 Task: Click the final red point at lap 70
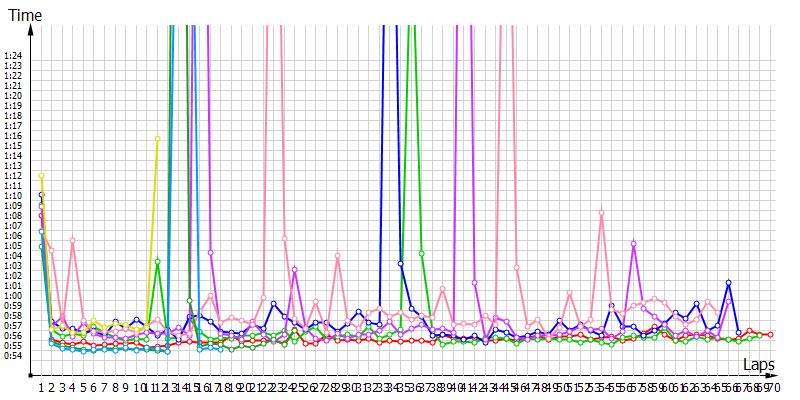coord(770,334)
